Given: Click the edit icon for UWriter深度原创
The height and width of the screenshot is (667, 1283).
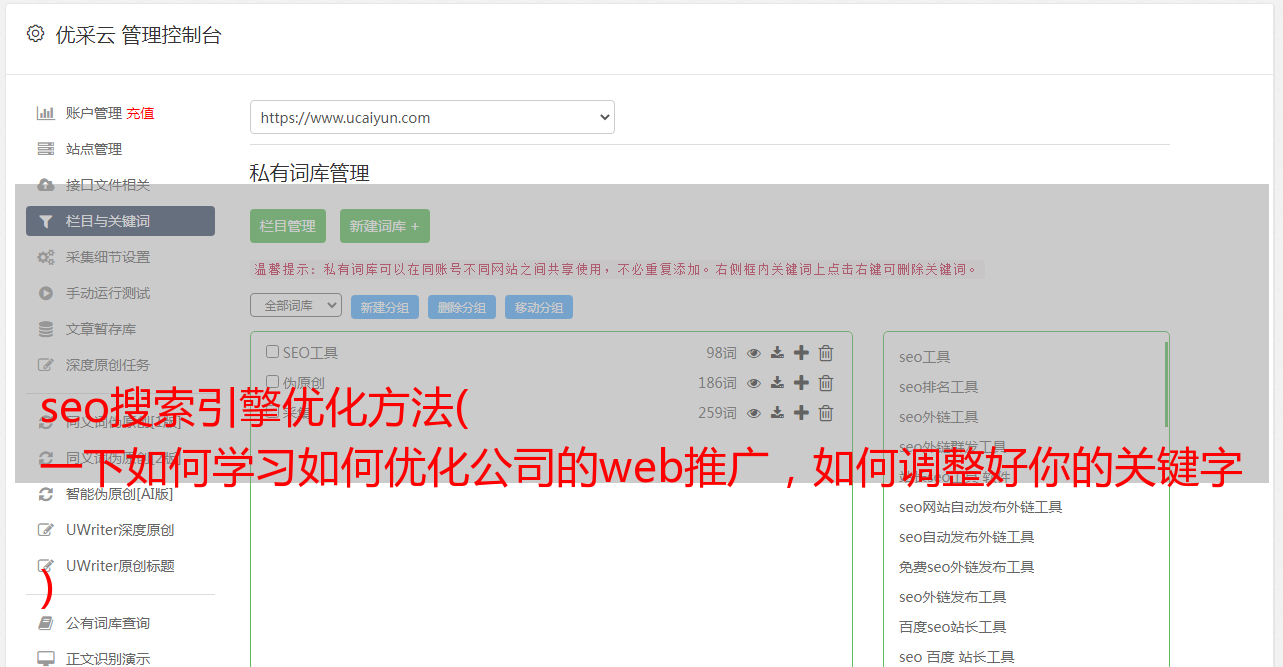Looking at the screenshot, I should 45,530.
